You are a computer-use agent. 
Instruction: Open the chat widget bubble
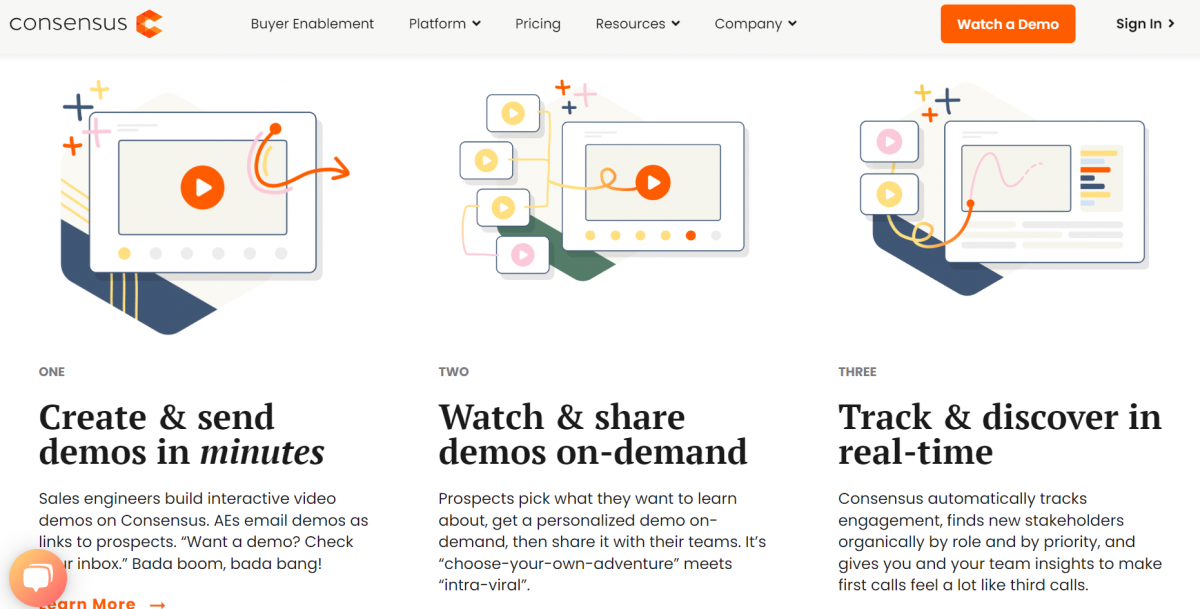(38, 577)
